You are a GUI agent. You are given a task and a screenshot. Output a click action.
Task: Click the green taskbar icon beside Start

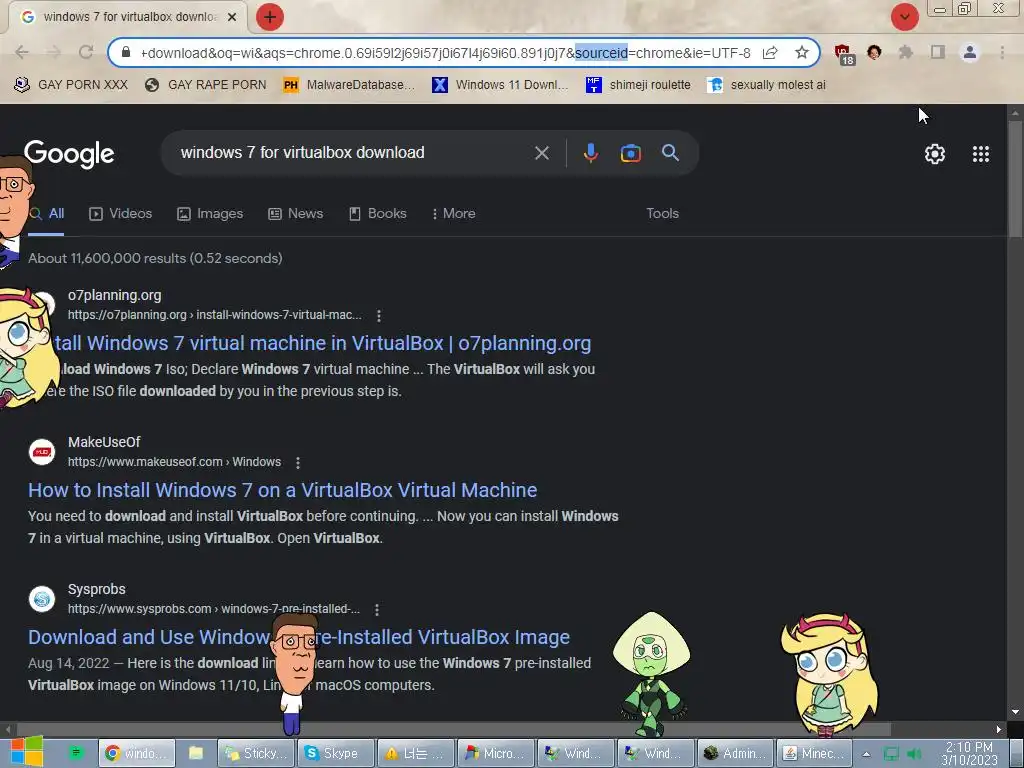tap(75, 753)
